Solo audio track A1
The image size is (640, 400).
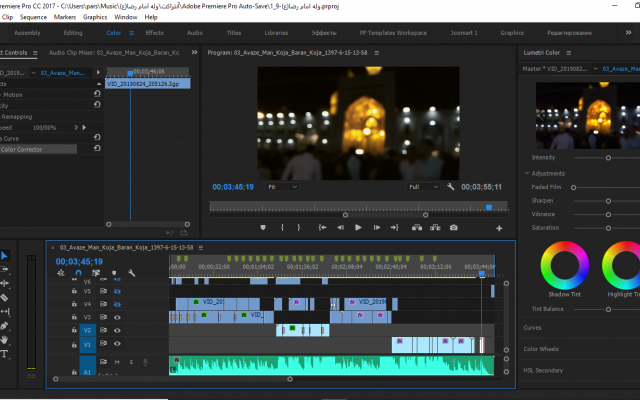(x=131, y=362)
